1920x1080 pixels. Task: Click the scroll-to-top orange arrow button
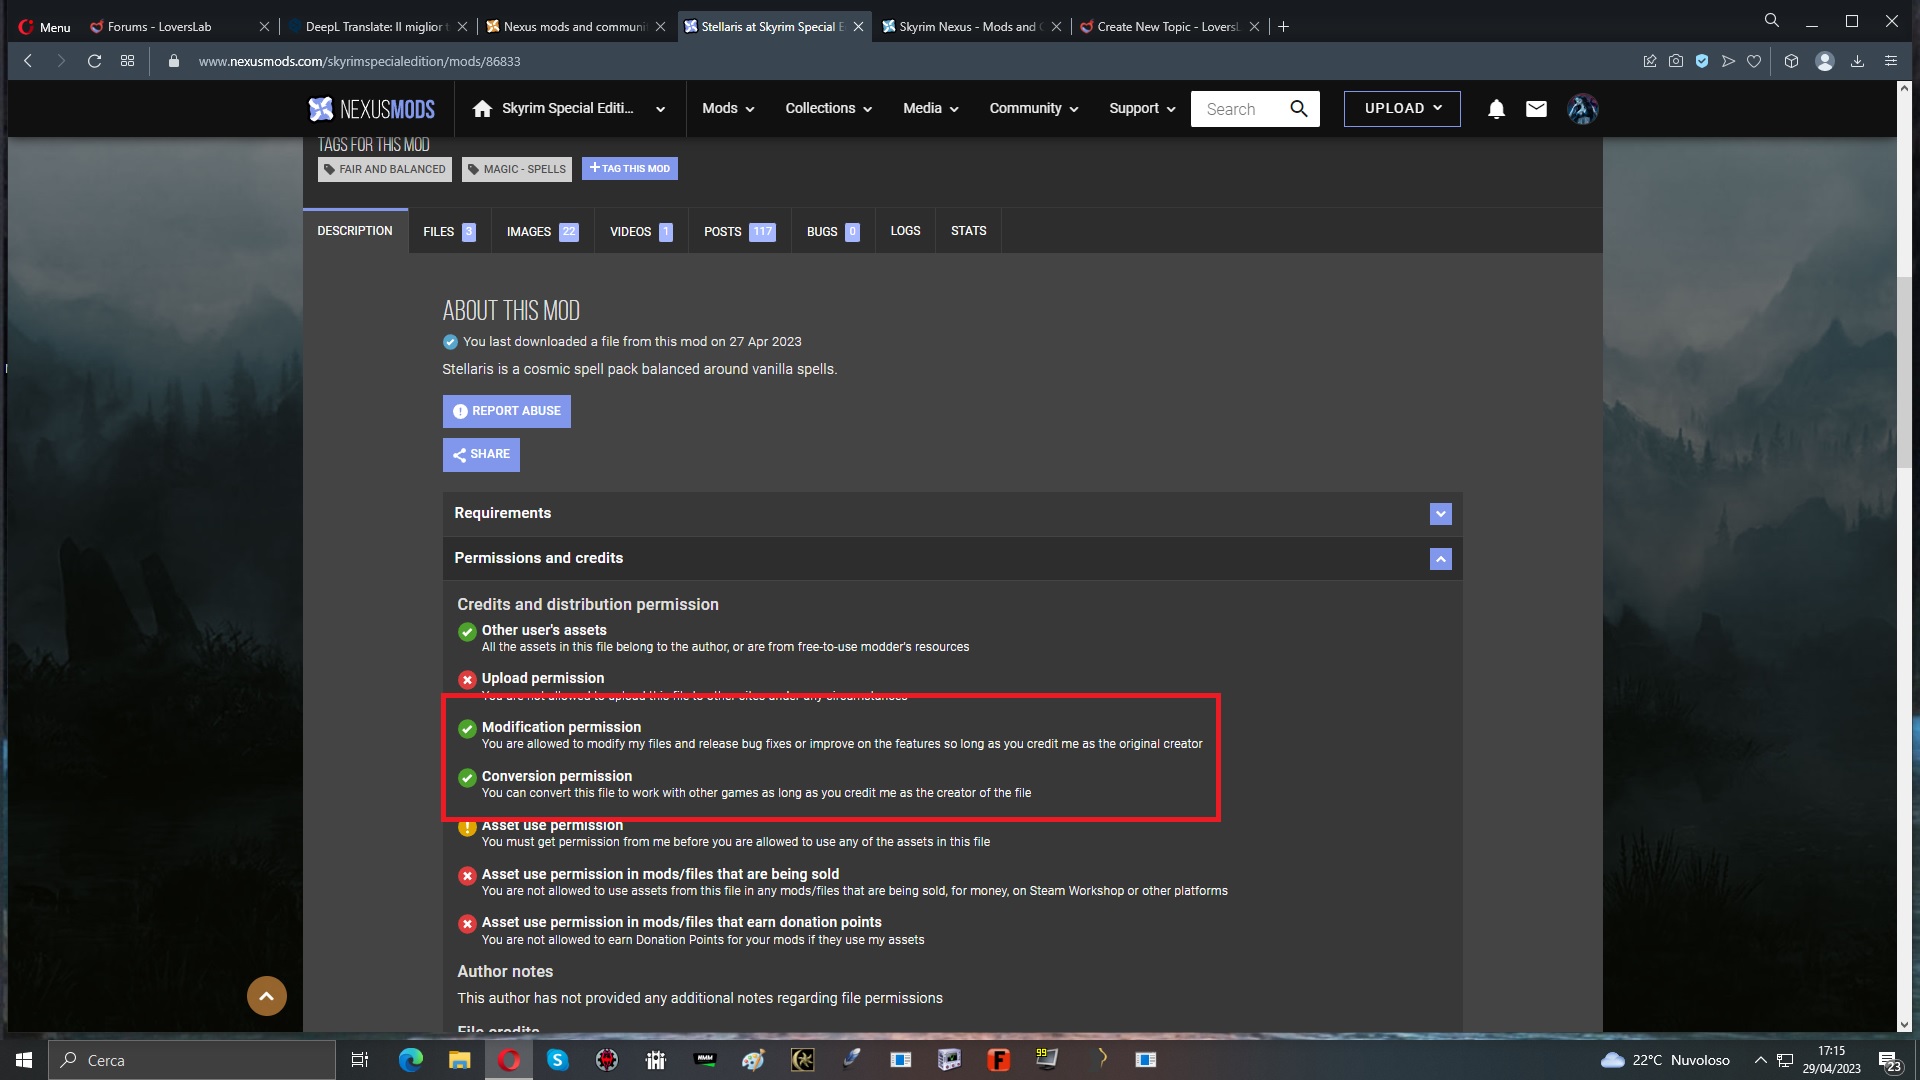tap(267, 996)
